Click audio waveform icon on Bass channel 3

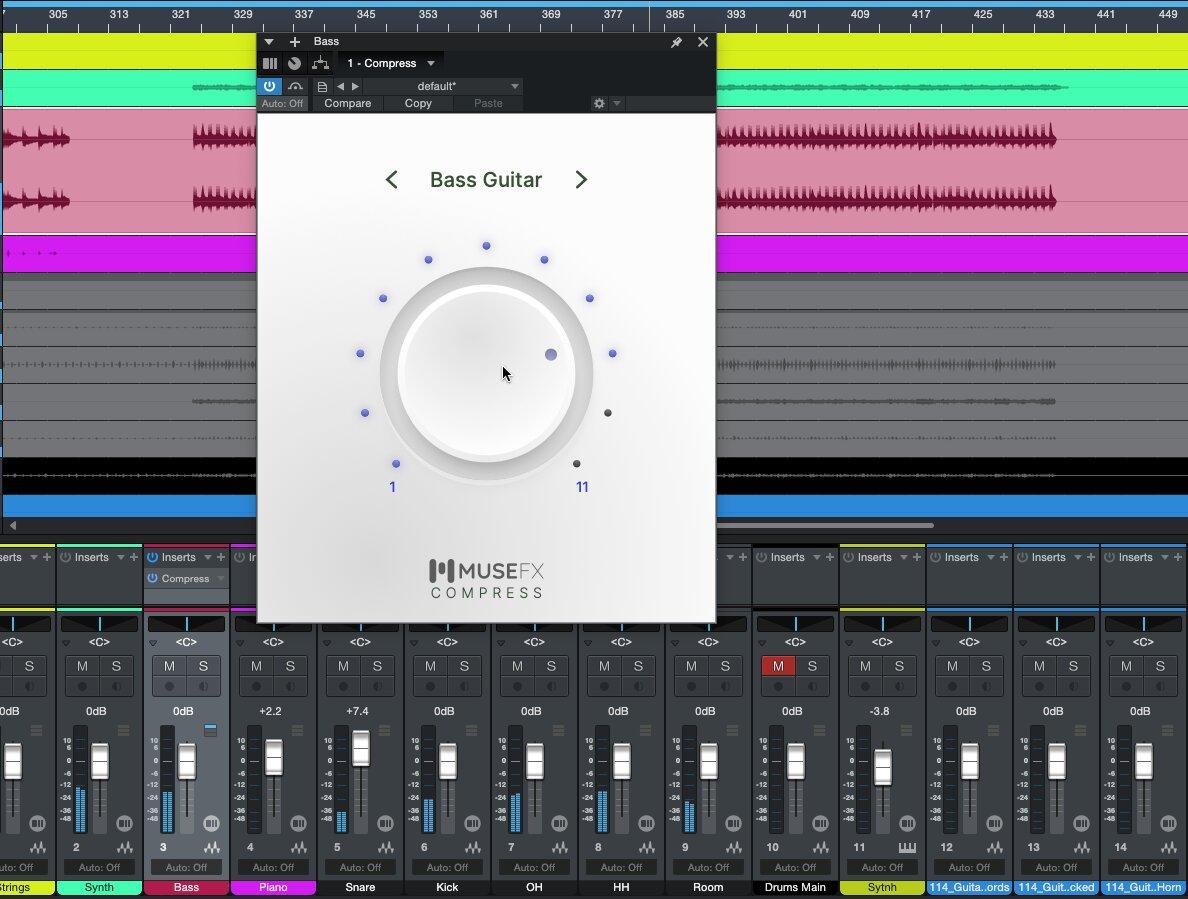[x=211, y=847]
